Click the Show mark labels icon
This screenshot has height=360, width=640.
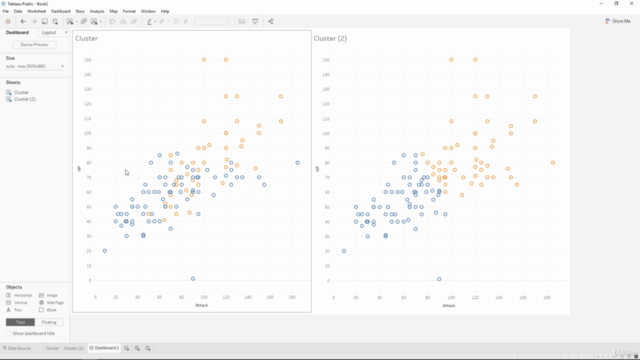176,21
